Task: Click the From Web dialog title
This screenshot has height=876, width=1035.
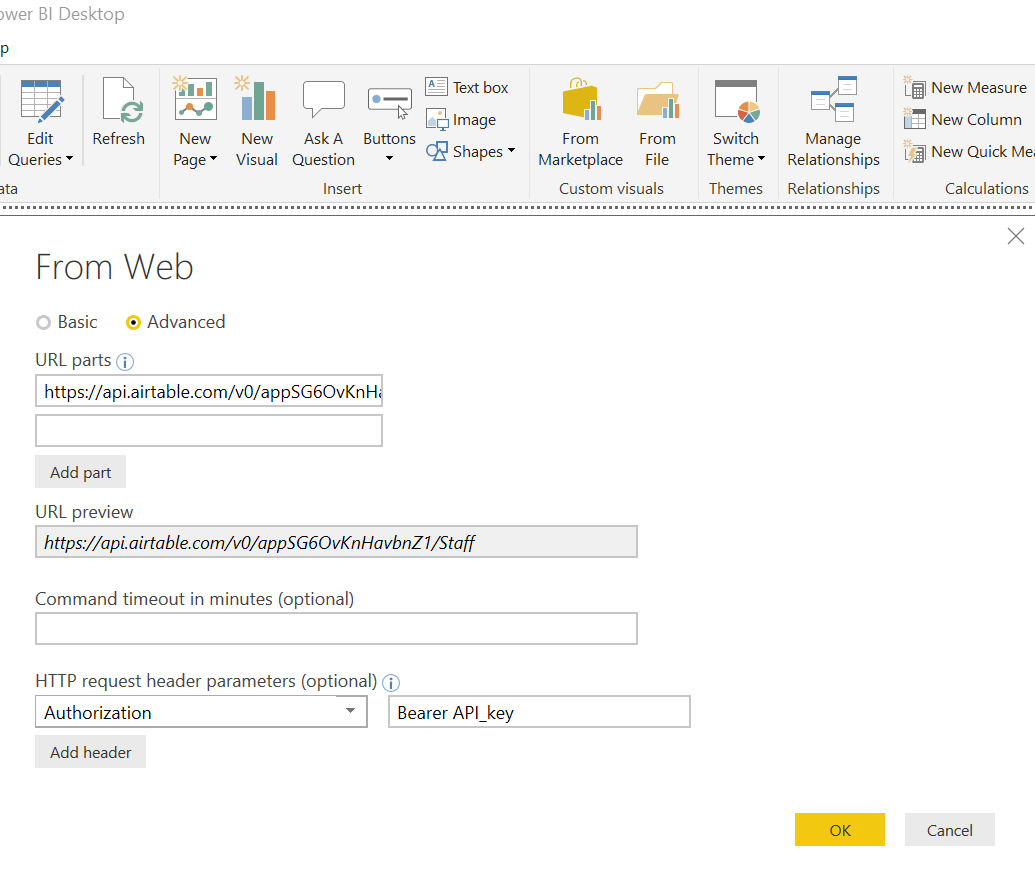Action: [x=114, y=267]
